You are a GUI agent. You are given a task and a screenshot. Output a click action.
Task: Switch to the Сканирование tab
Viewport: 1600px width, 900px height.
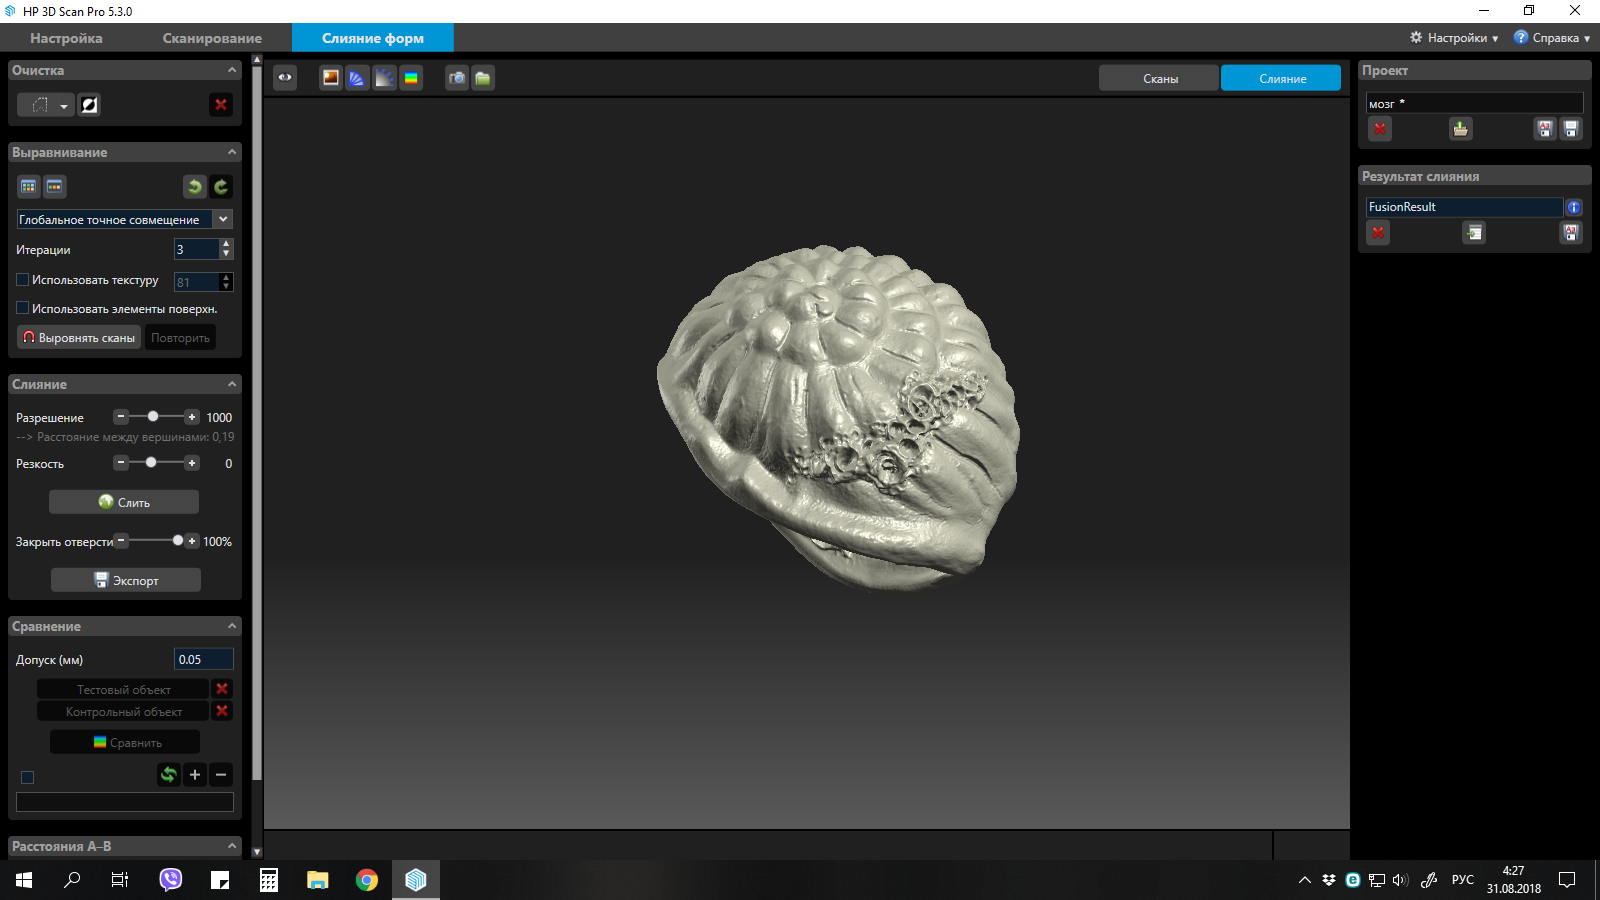(212, 38)
